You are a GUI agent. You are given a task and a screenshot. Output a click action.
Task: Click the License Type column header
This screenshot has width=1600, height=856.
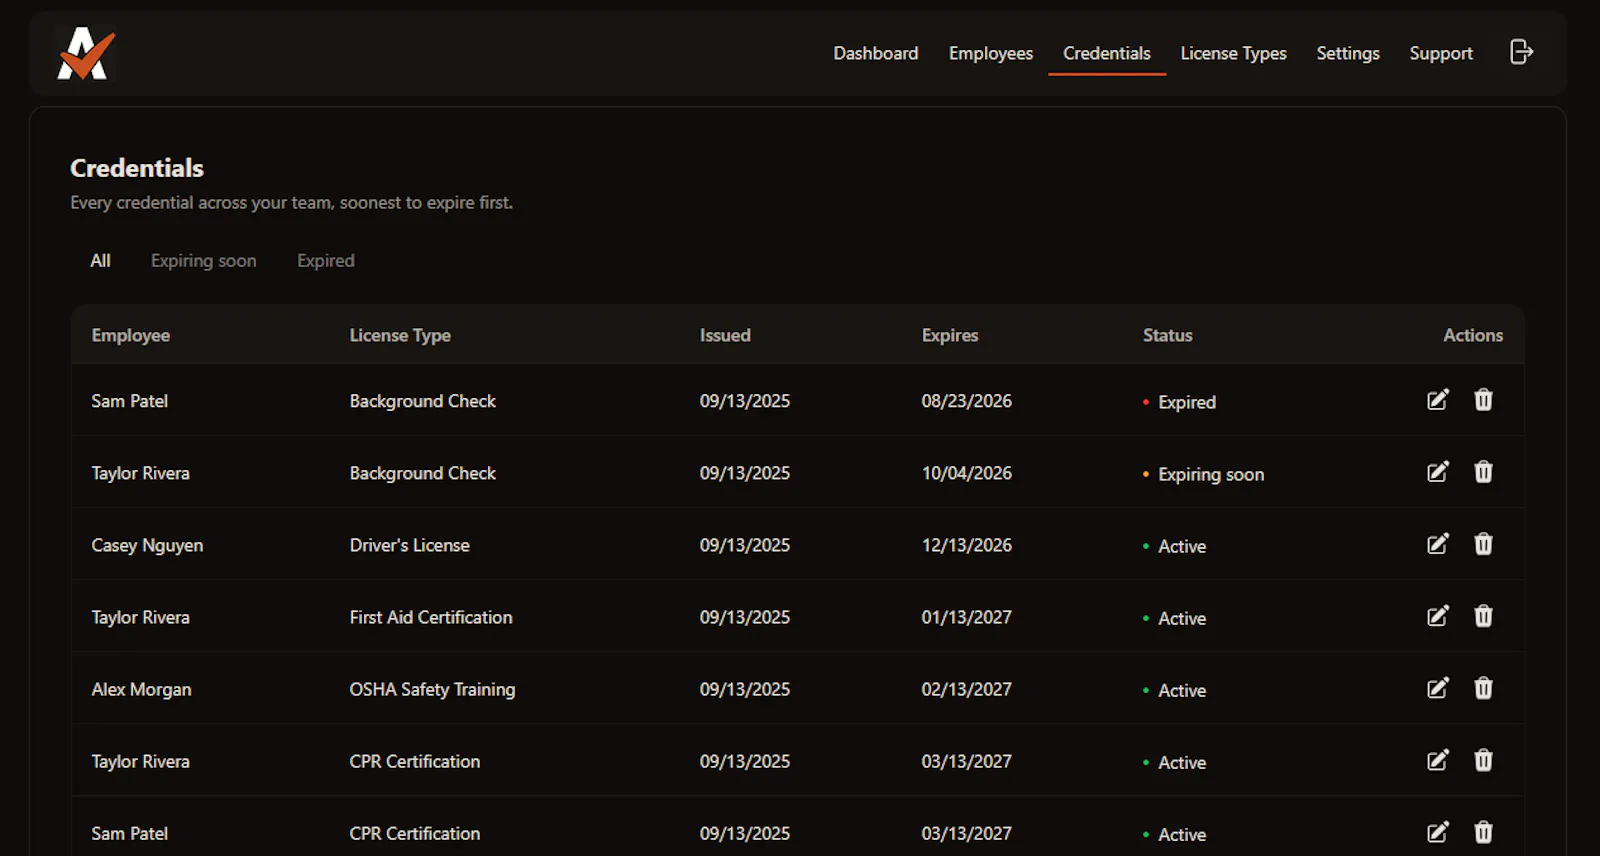[x=400, y=335]
